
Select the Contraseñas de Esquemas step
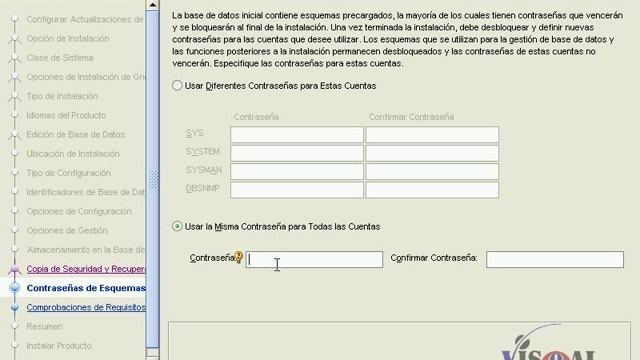tap(86, 288)
